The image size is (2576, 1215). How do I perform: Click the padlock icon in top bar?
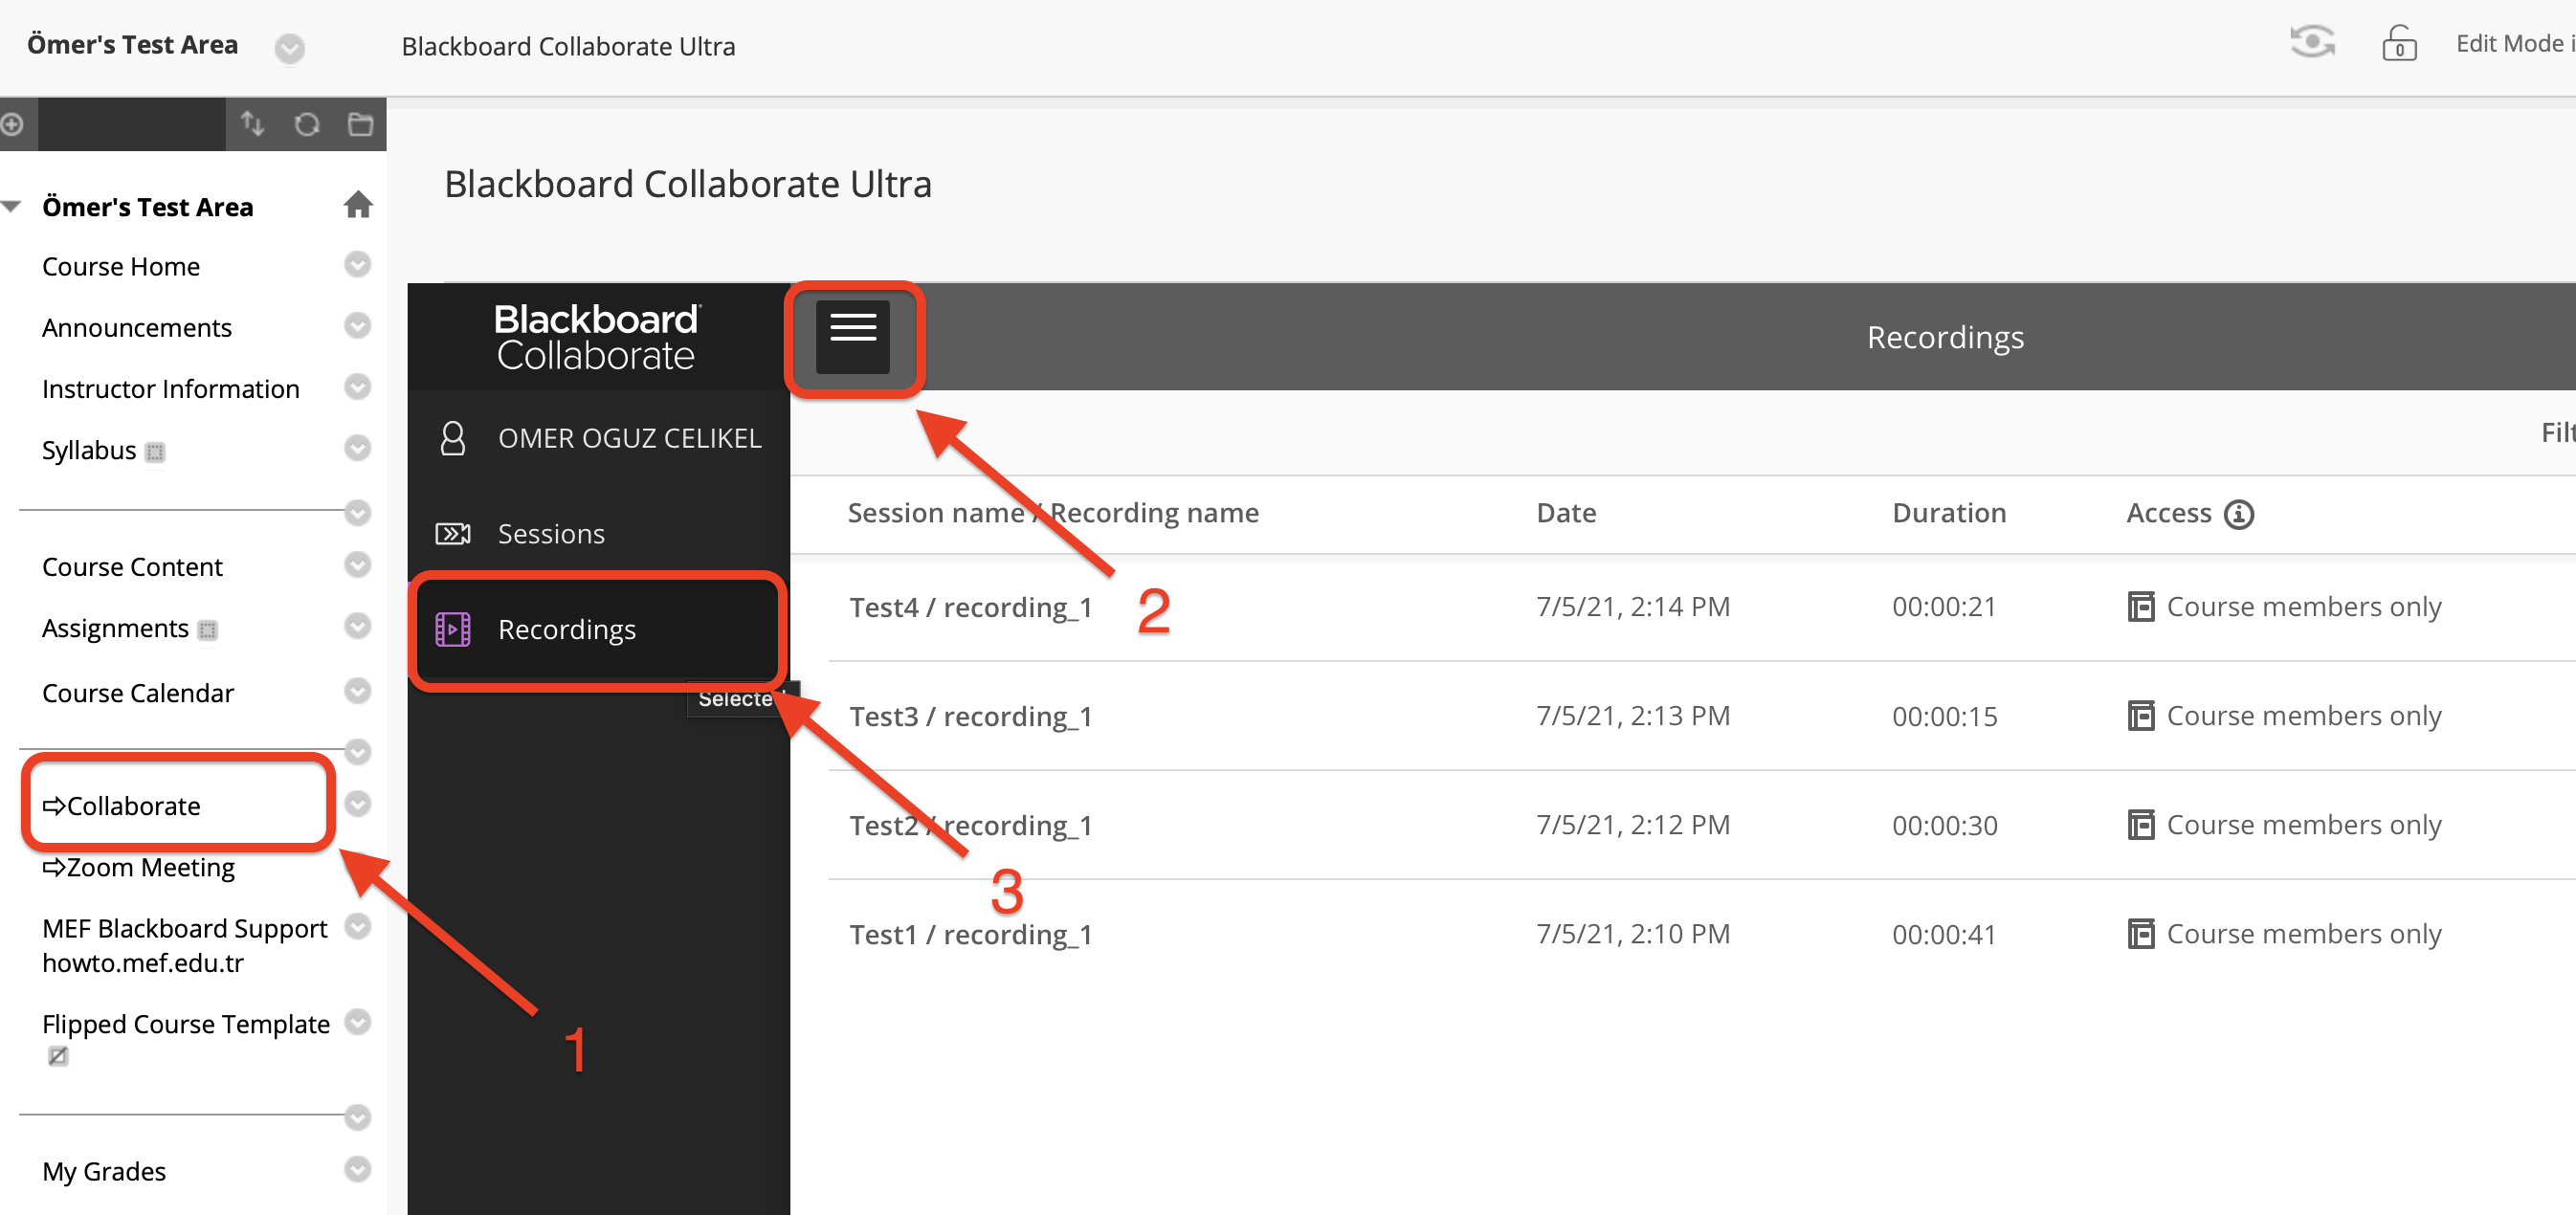[2398, 43]
